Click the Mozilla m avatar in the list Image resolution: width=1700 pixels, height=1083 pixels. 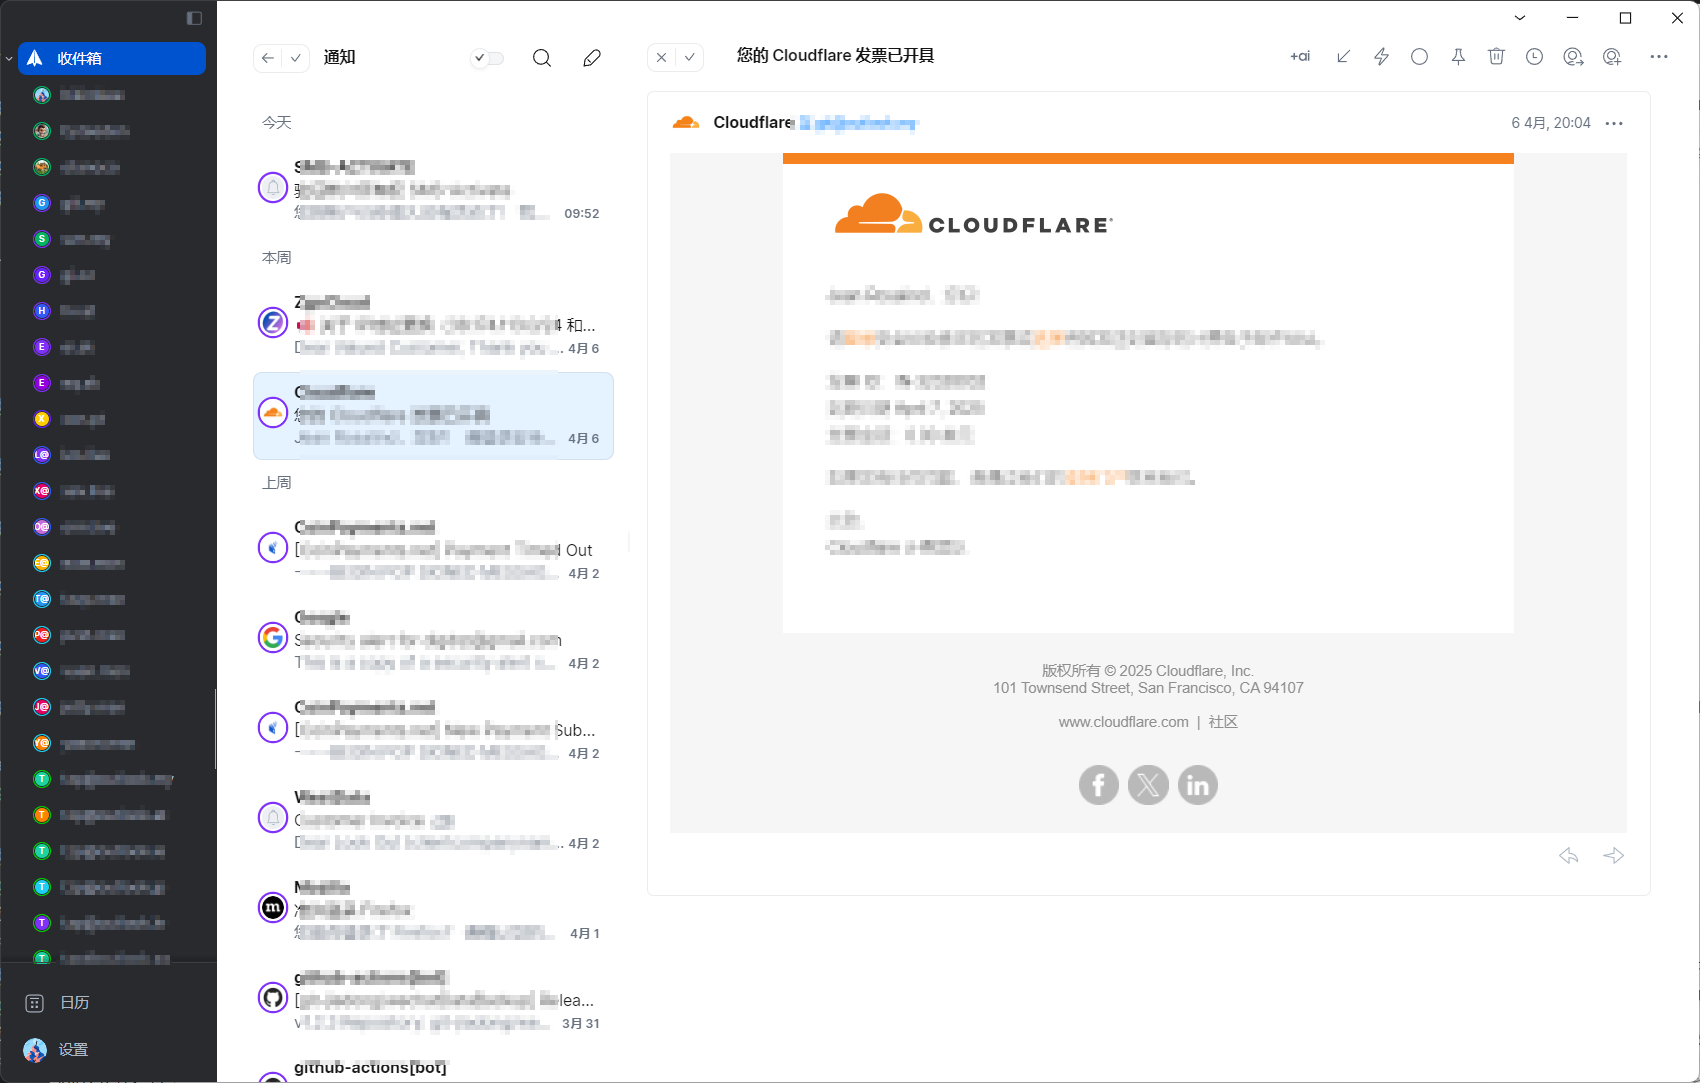tap(273, 907)
